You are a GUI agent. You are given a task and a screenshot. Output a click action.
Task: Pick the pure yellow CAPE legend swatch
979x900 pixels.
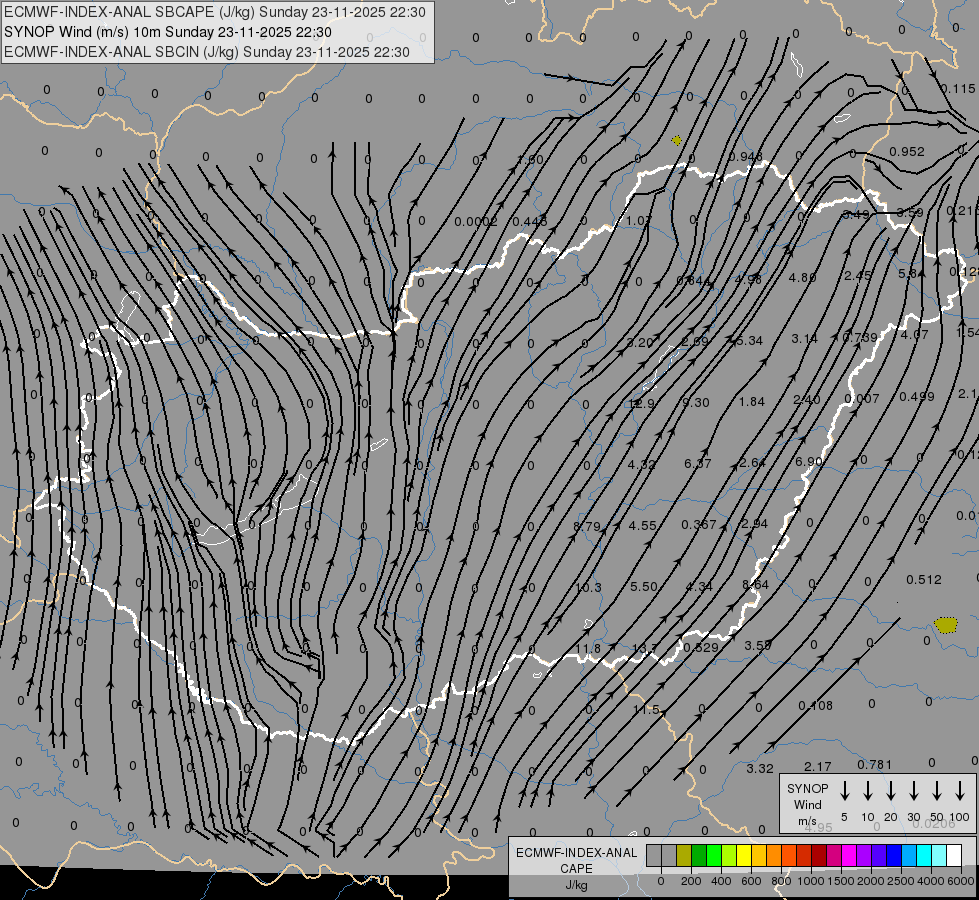pos(744,855)
